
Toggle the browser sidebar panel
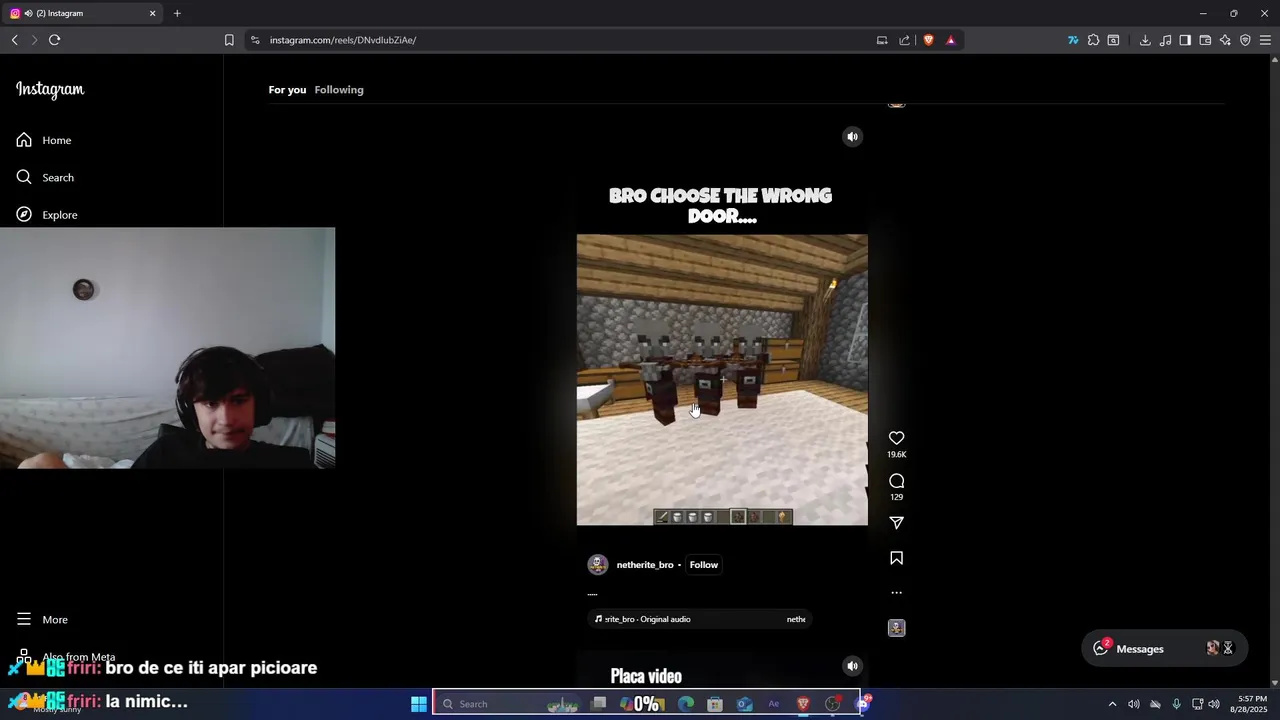1185,40
